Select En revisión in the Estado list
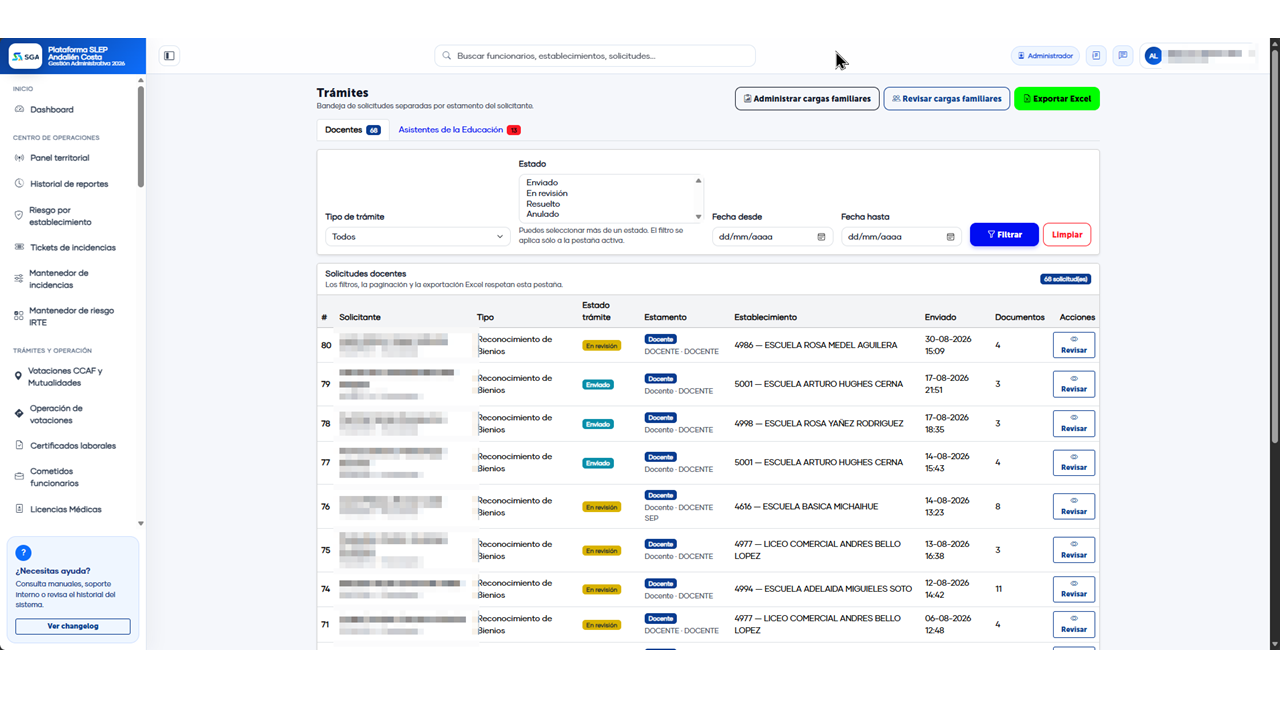This screenshot has height=720, width=1280. 547,193
